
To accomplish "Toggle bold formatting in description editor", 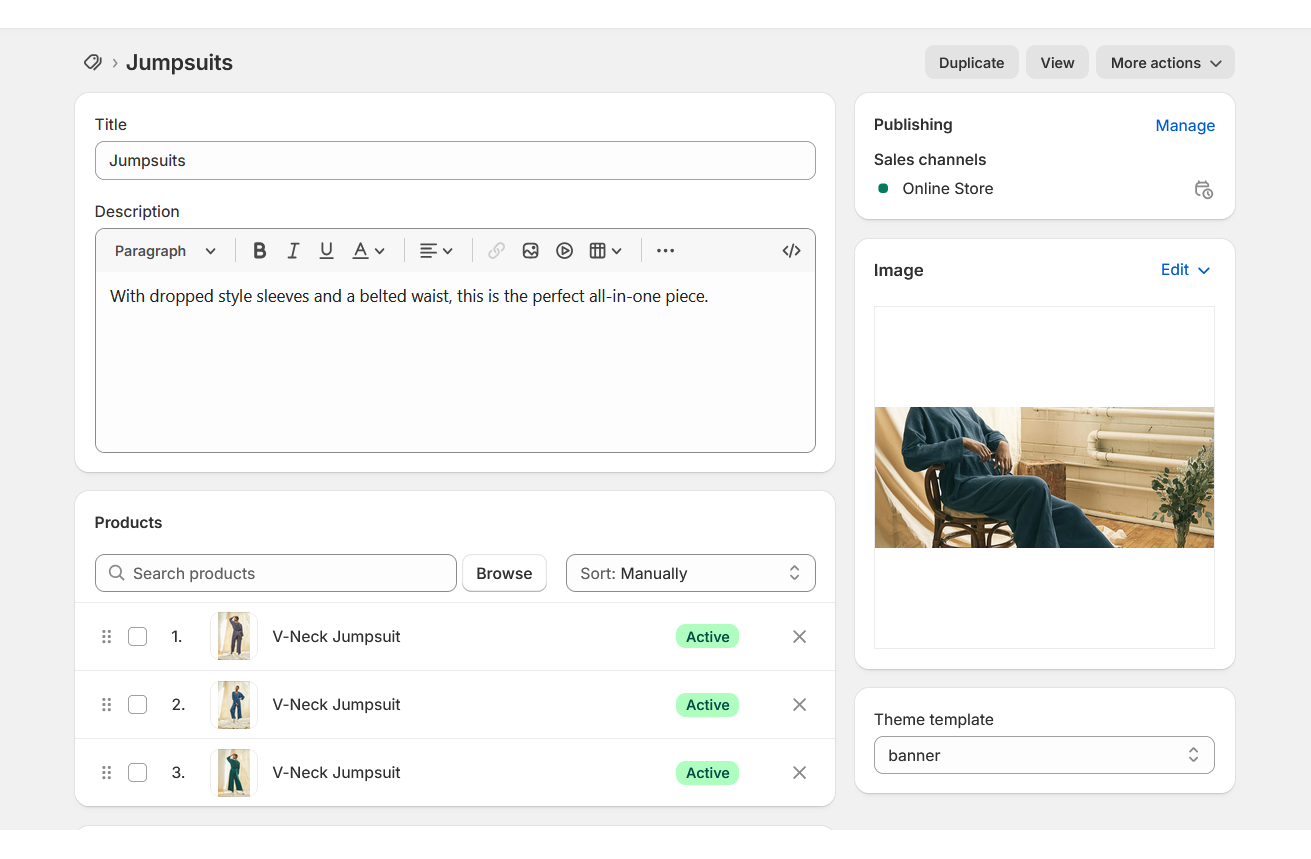I will (x=259, y=251).
